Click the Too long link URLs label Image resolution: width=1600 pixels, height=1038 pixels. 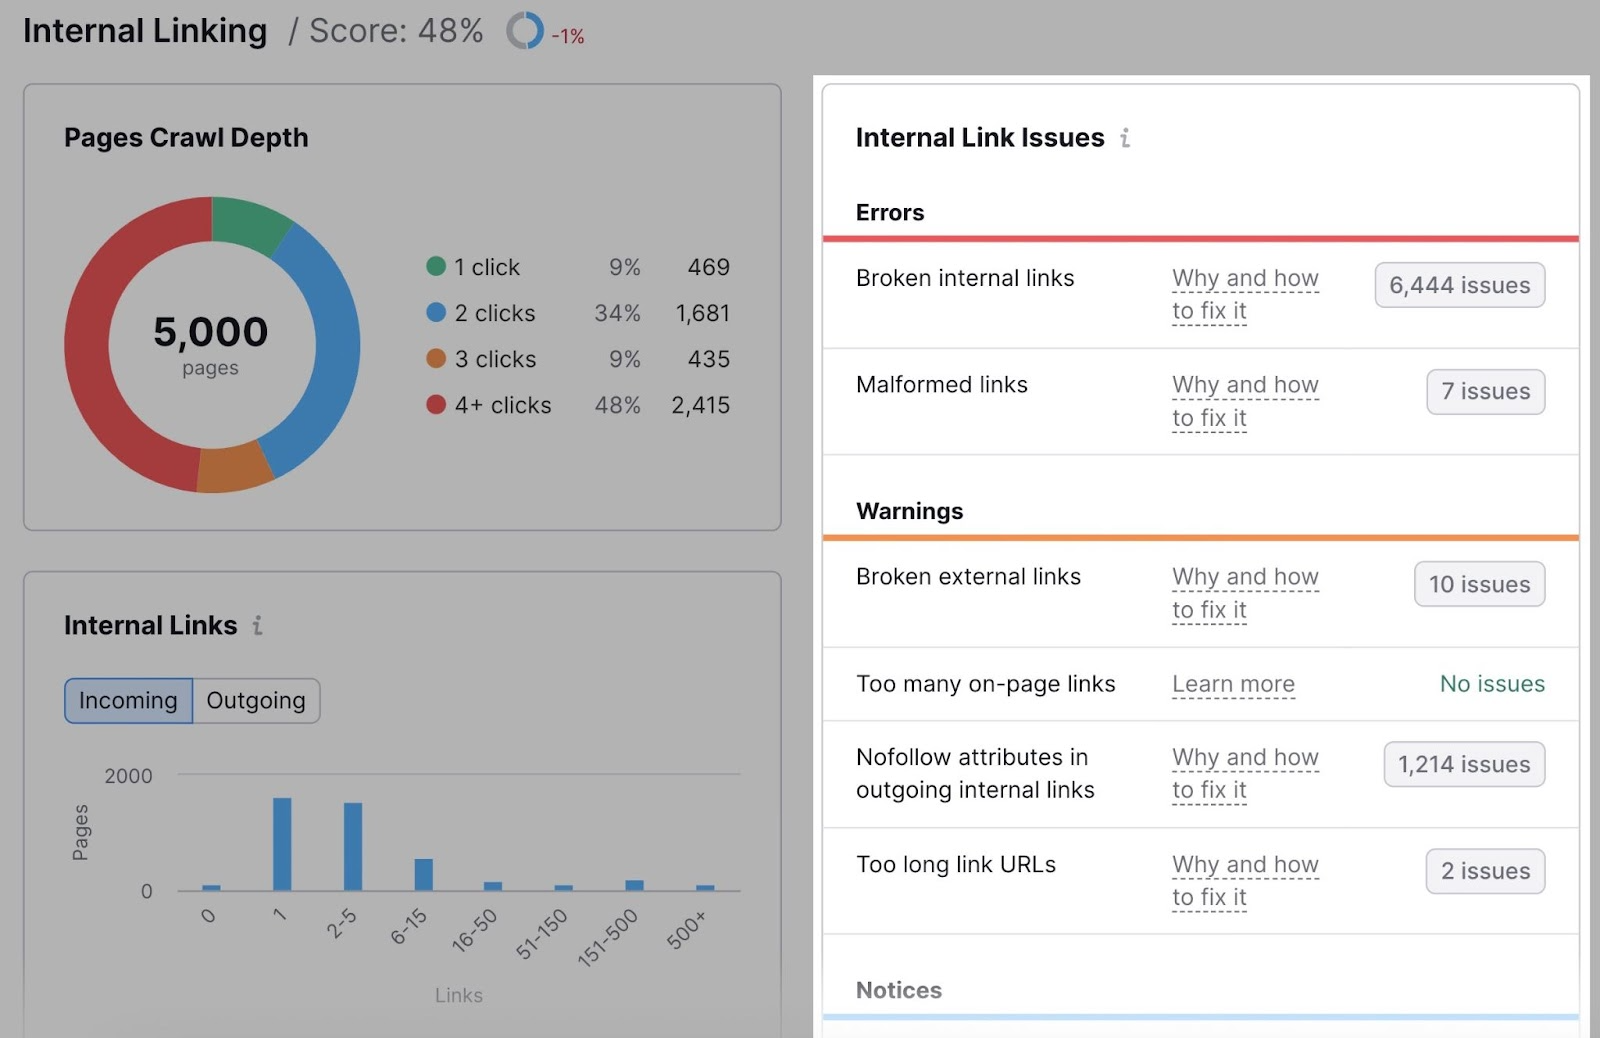point(956,865)
